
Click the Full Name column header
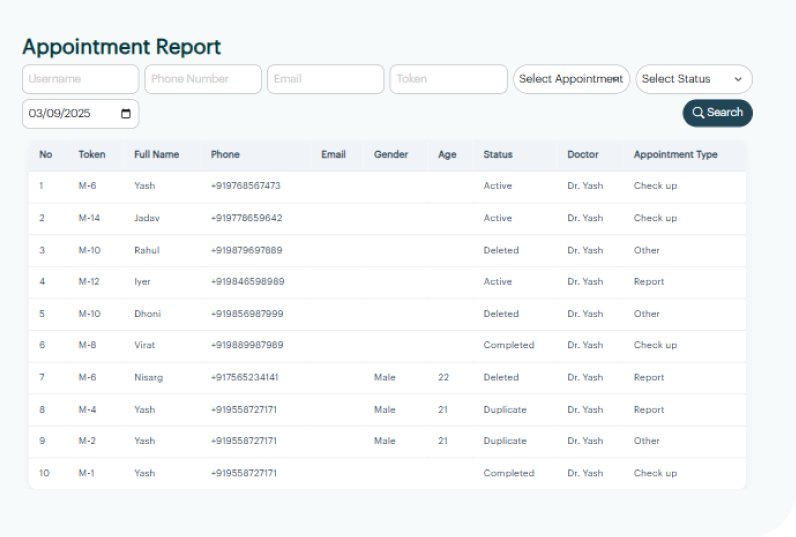pos(157,155)
